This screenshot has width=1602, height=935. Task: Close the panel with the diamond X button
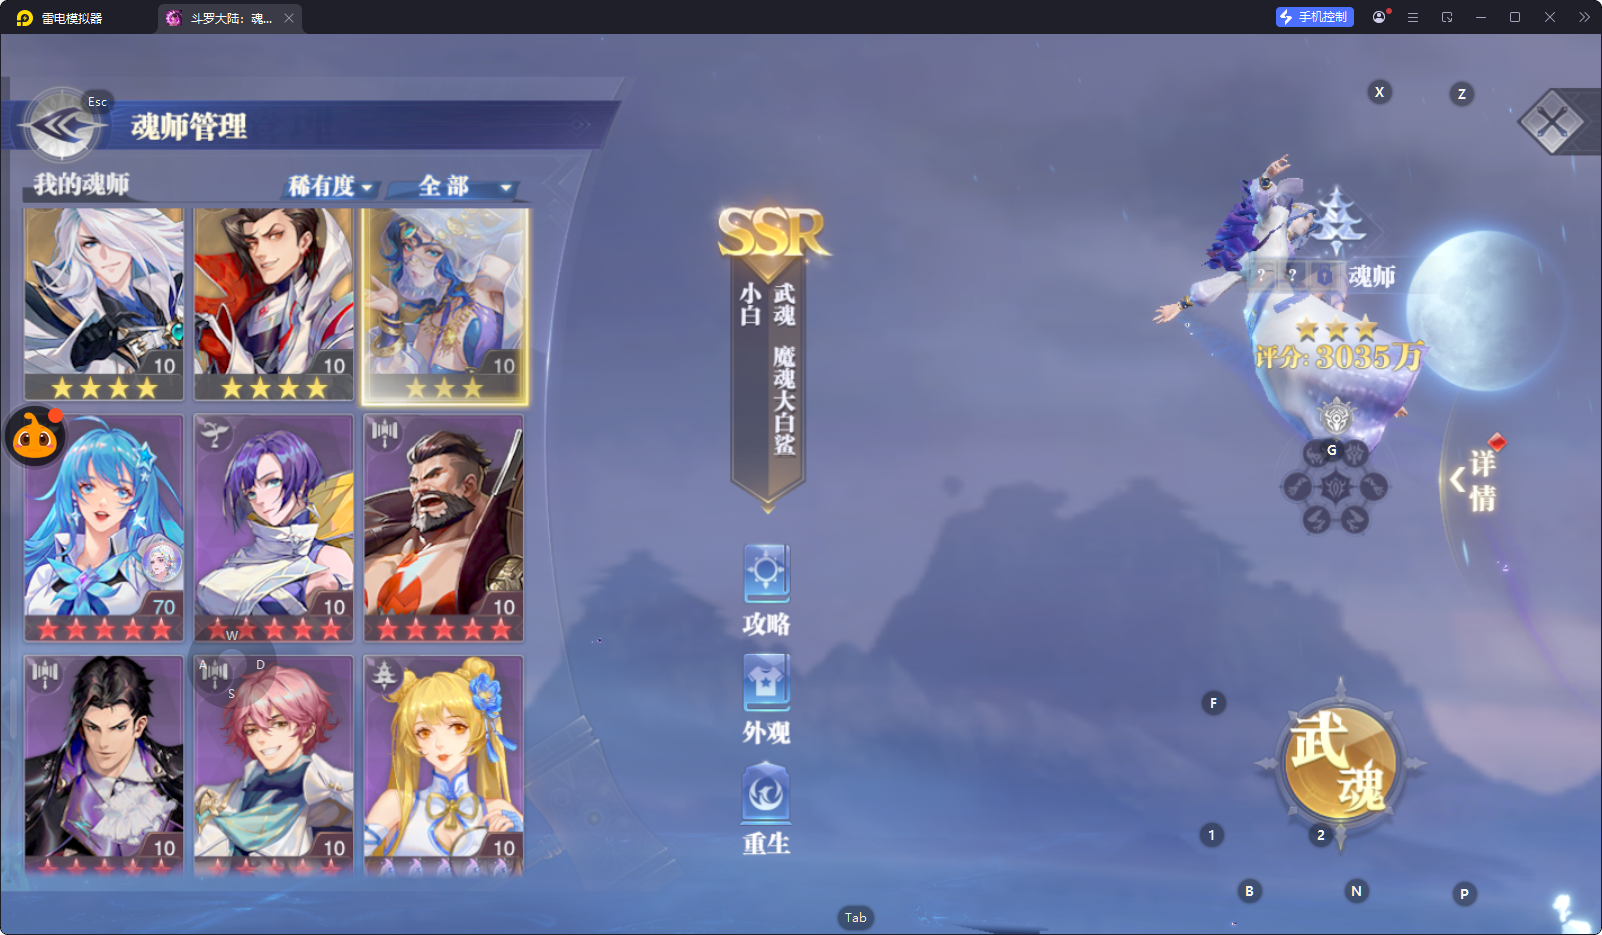point(1552,123)
